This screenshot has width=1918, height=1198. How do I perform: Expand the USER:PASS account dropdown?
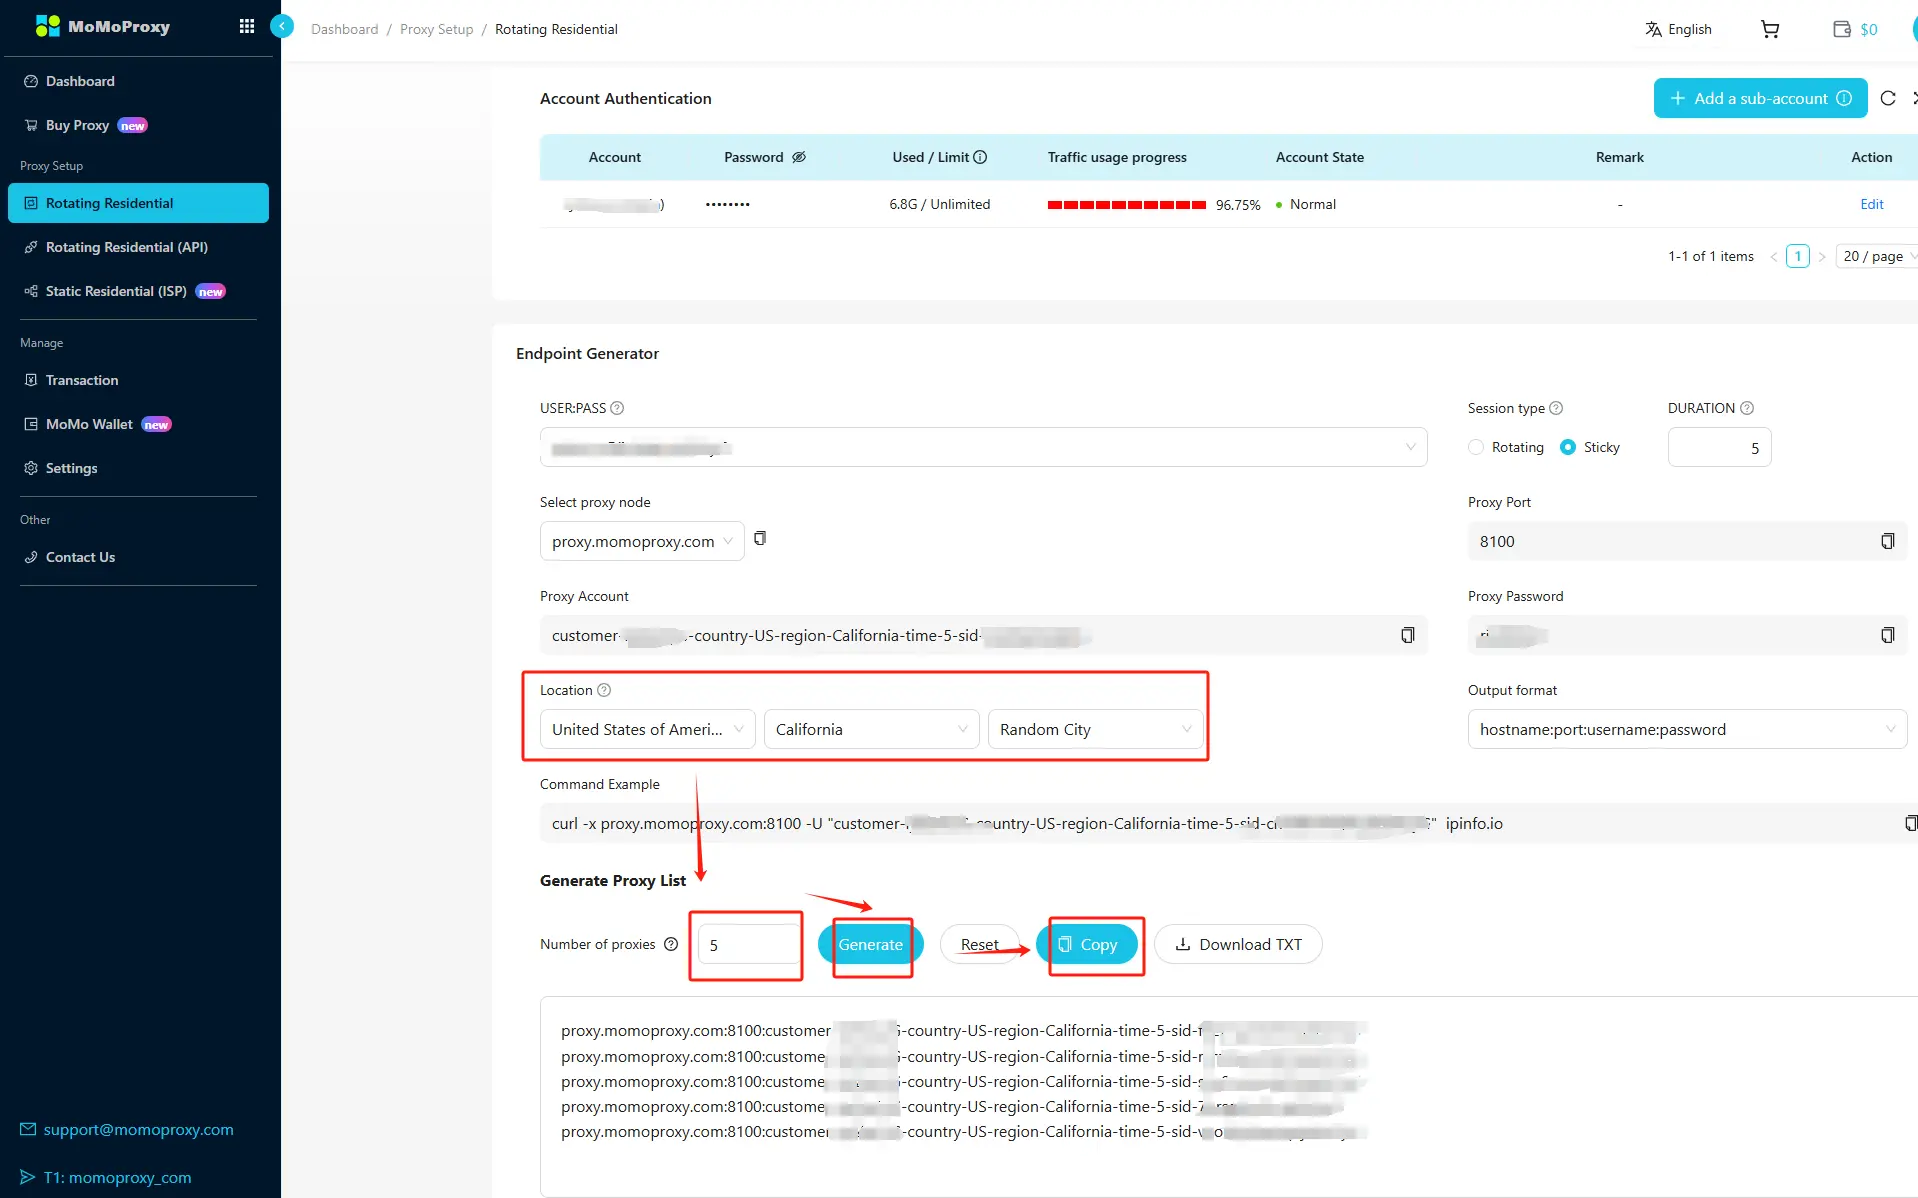click(984, 447)
